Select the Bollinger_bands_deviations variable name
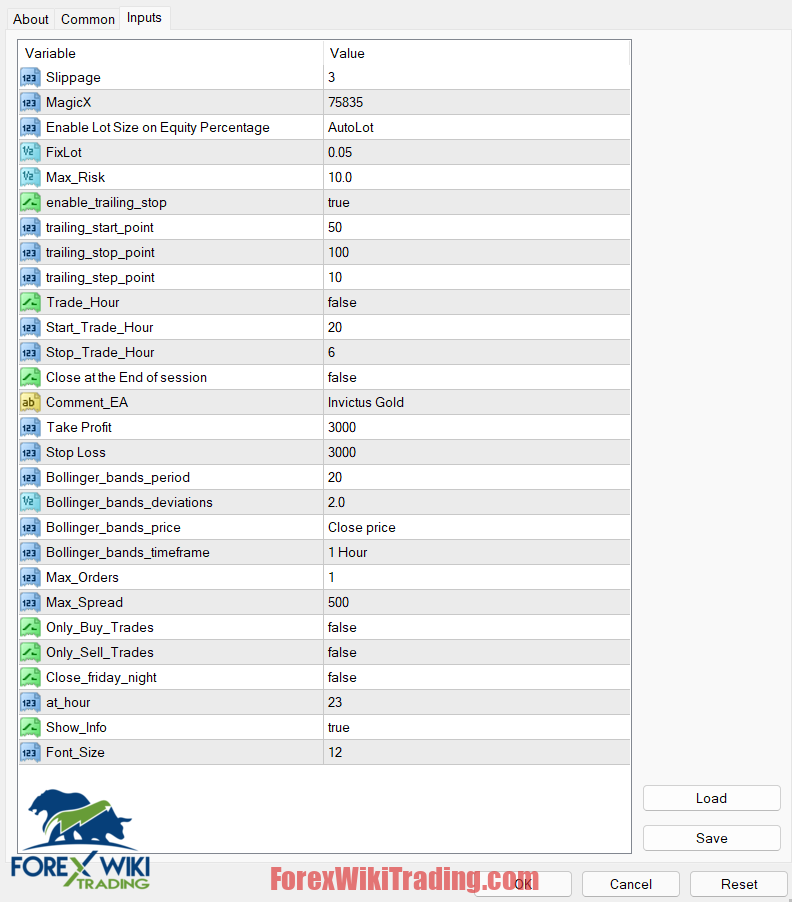792x902 pixels. coord(129,503)
